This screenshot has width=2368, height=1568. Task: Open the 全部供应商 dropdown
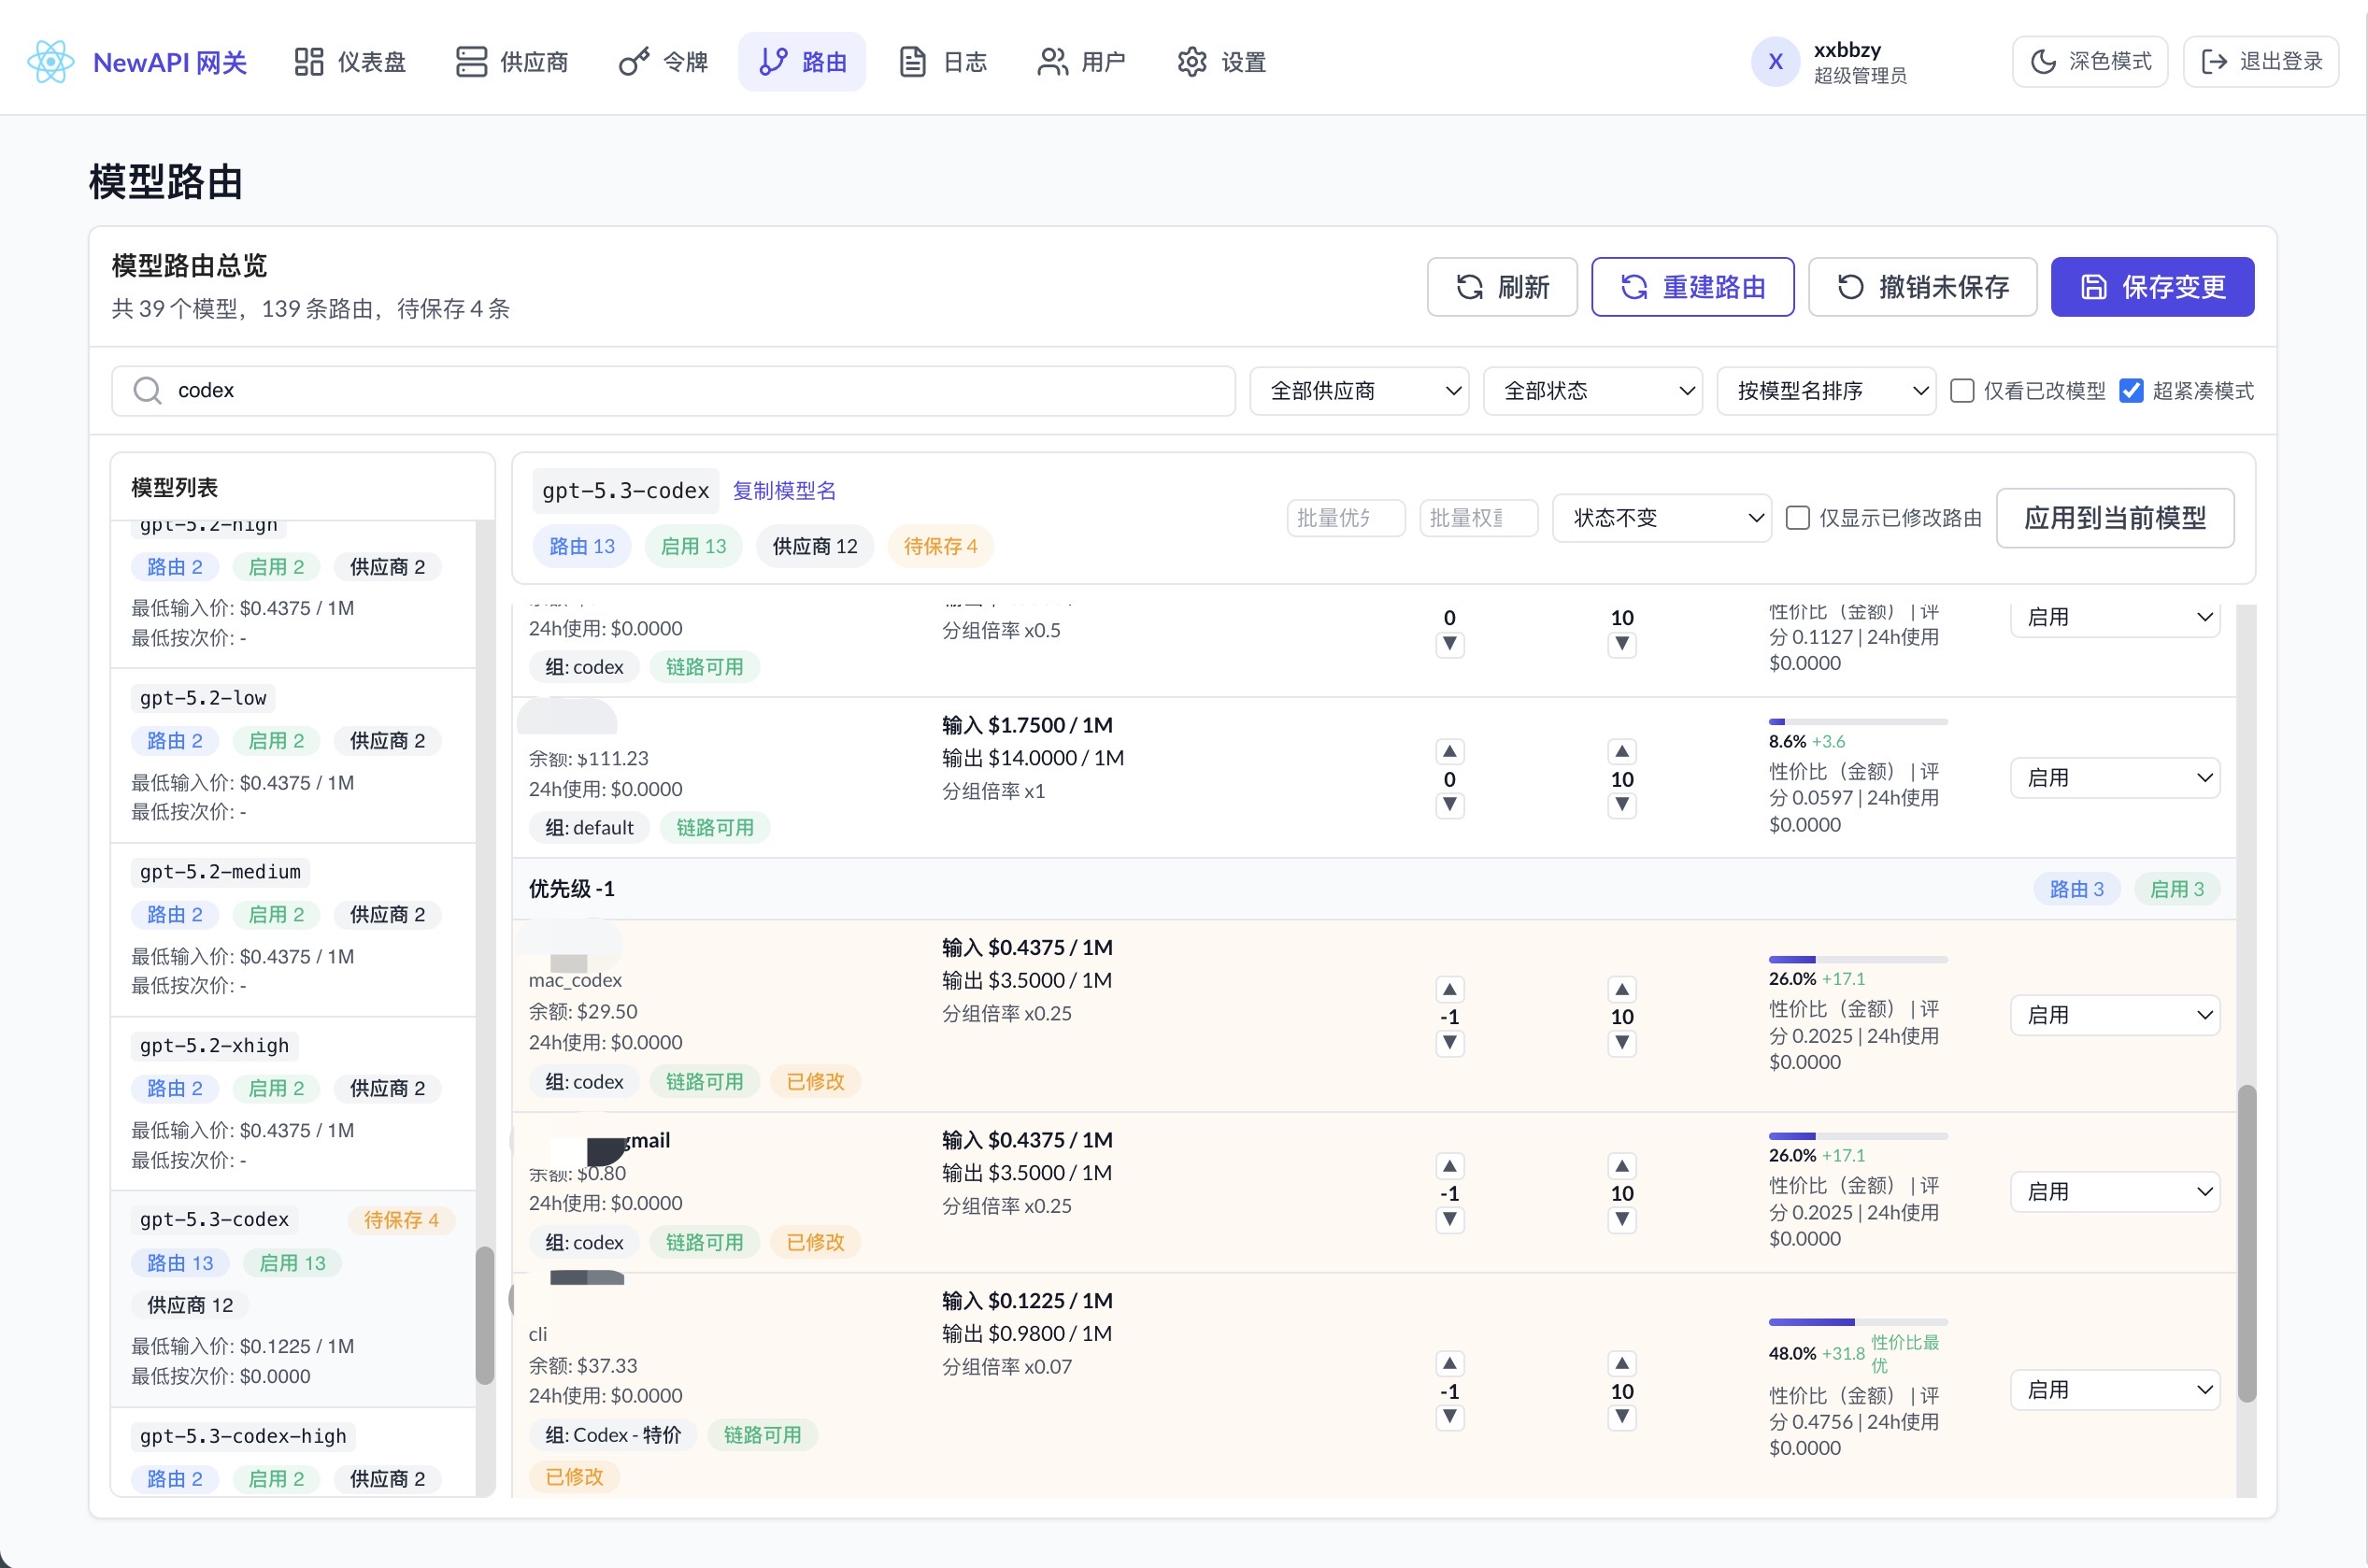(1359, 390)
